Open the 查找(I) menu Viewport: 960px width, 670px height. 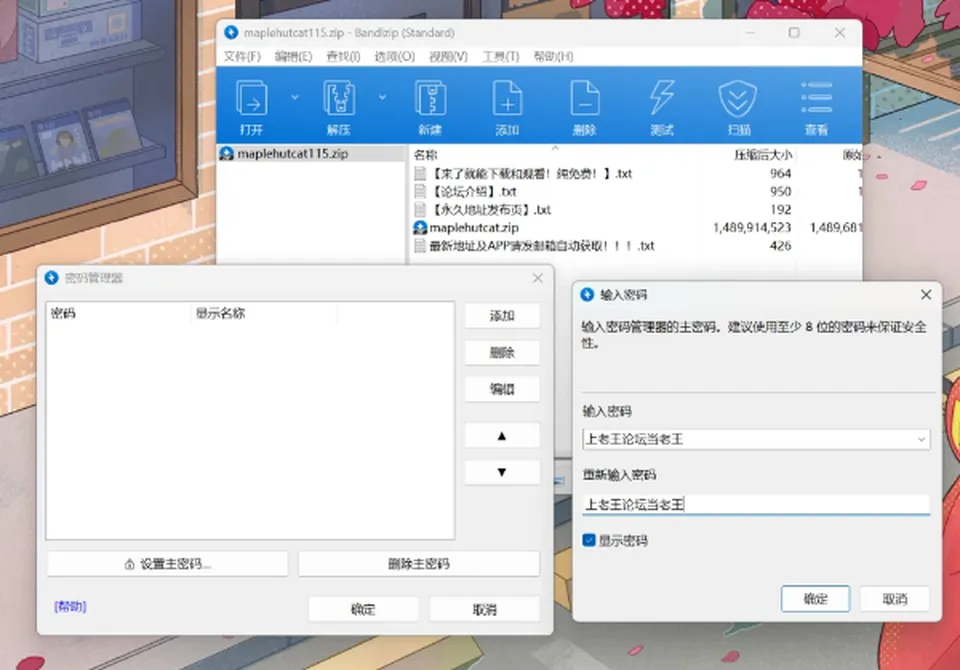click(343, 56)
